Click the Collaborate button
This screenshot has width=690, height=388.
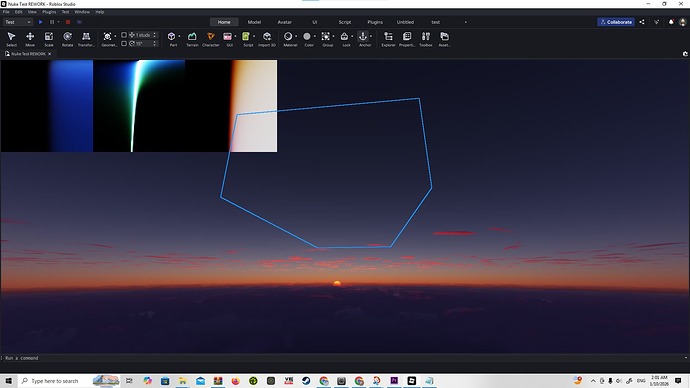[616, 22]
